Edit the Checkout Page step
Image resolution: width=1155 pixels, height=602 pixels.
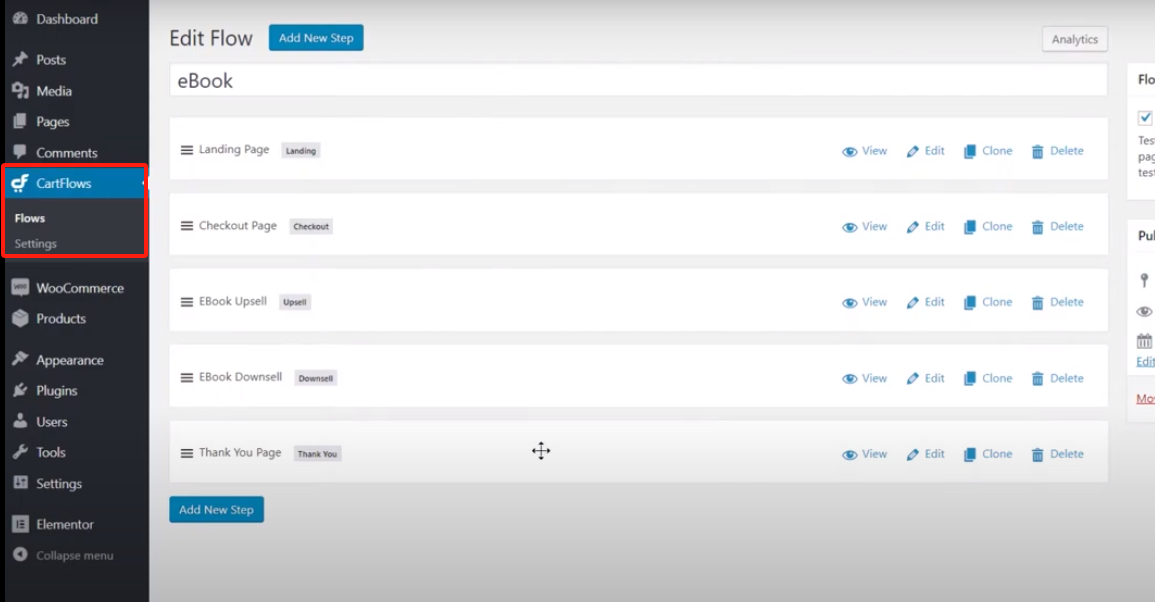[x=926, y=226]
